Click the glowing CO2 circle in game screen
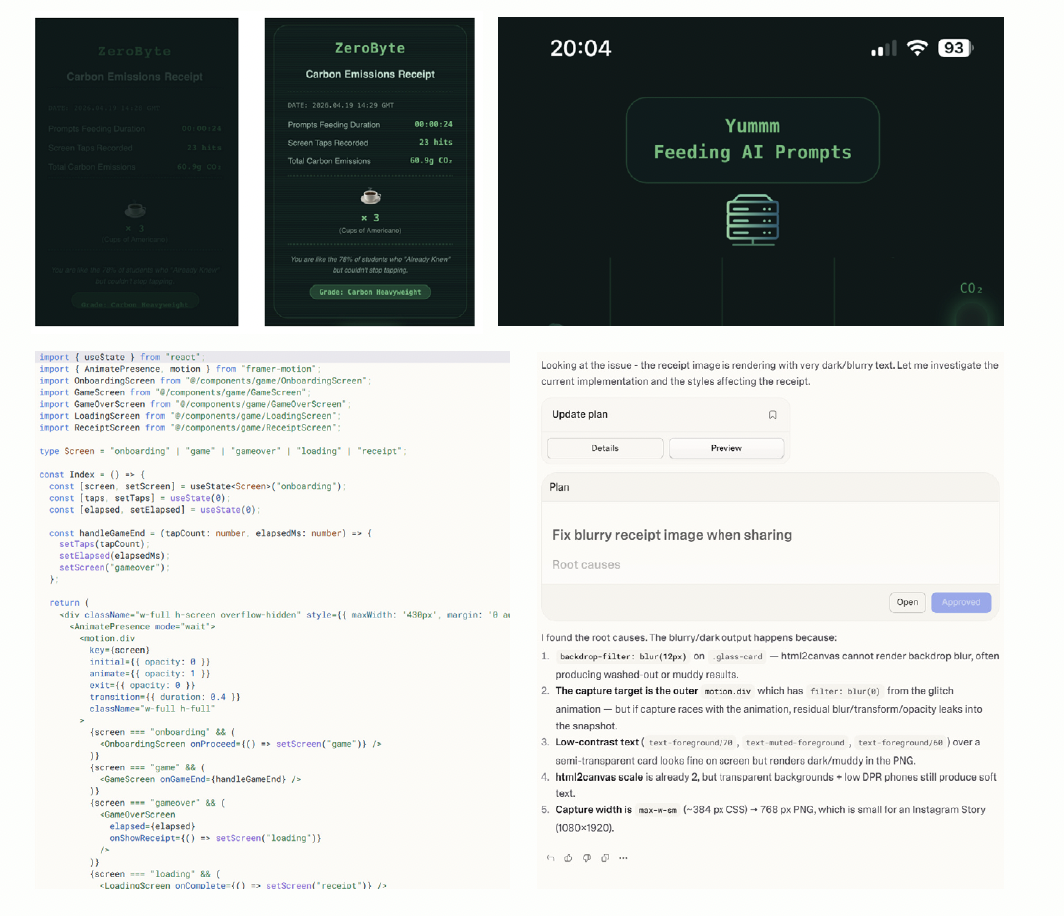 click(x=972, y=314)
